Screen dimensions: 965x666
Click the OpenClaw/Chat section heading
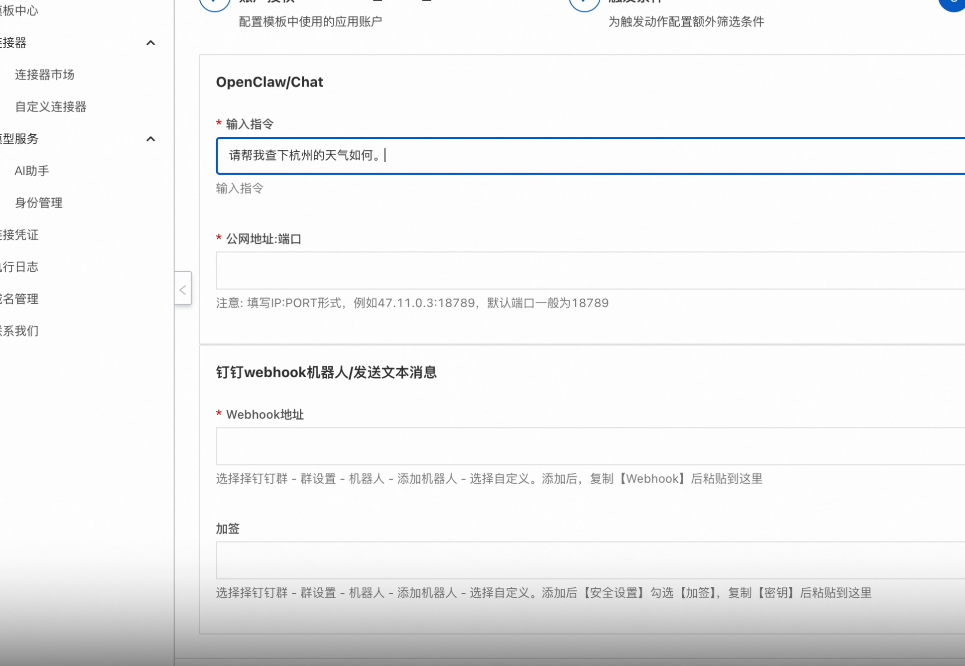click(270, 82)
